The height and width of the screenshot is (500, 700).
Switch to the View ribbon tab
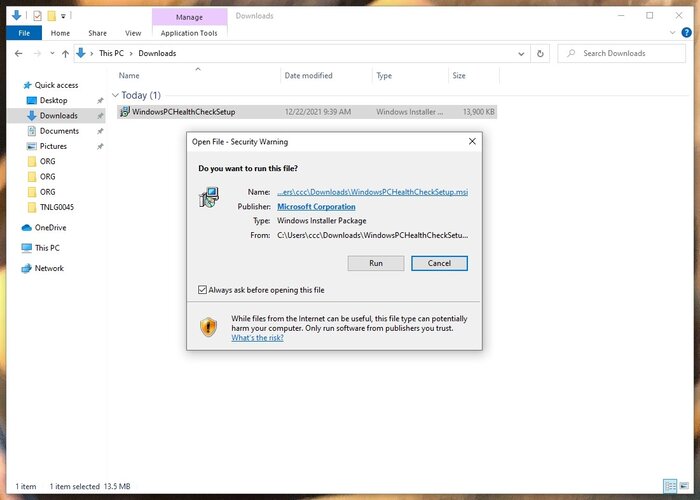point(133,33)
